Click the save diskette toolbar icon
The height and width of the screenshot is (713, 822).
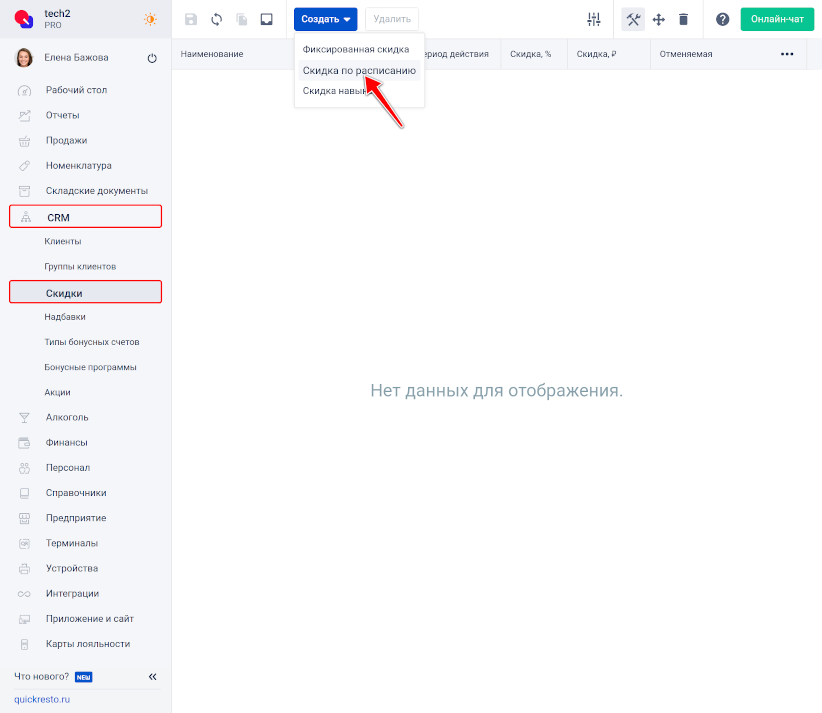click(191, 19)
